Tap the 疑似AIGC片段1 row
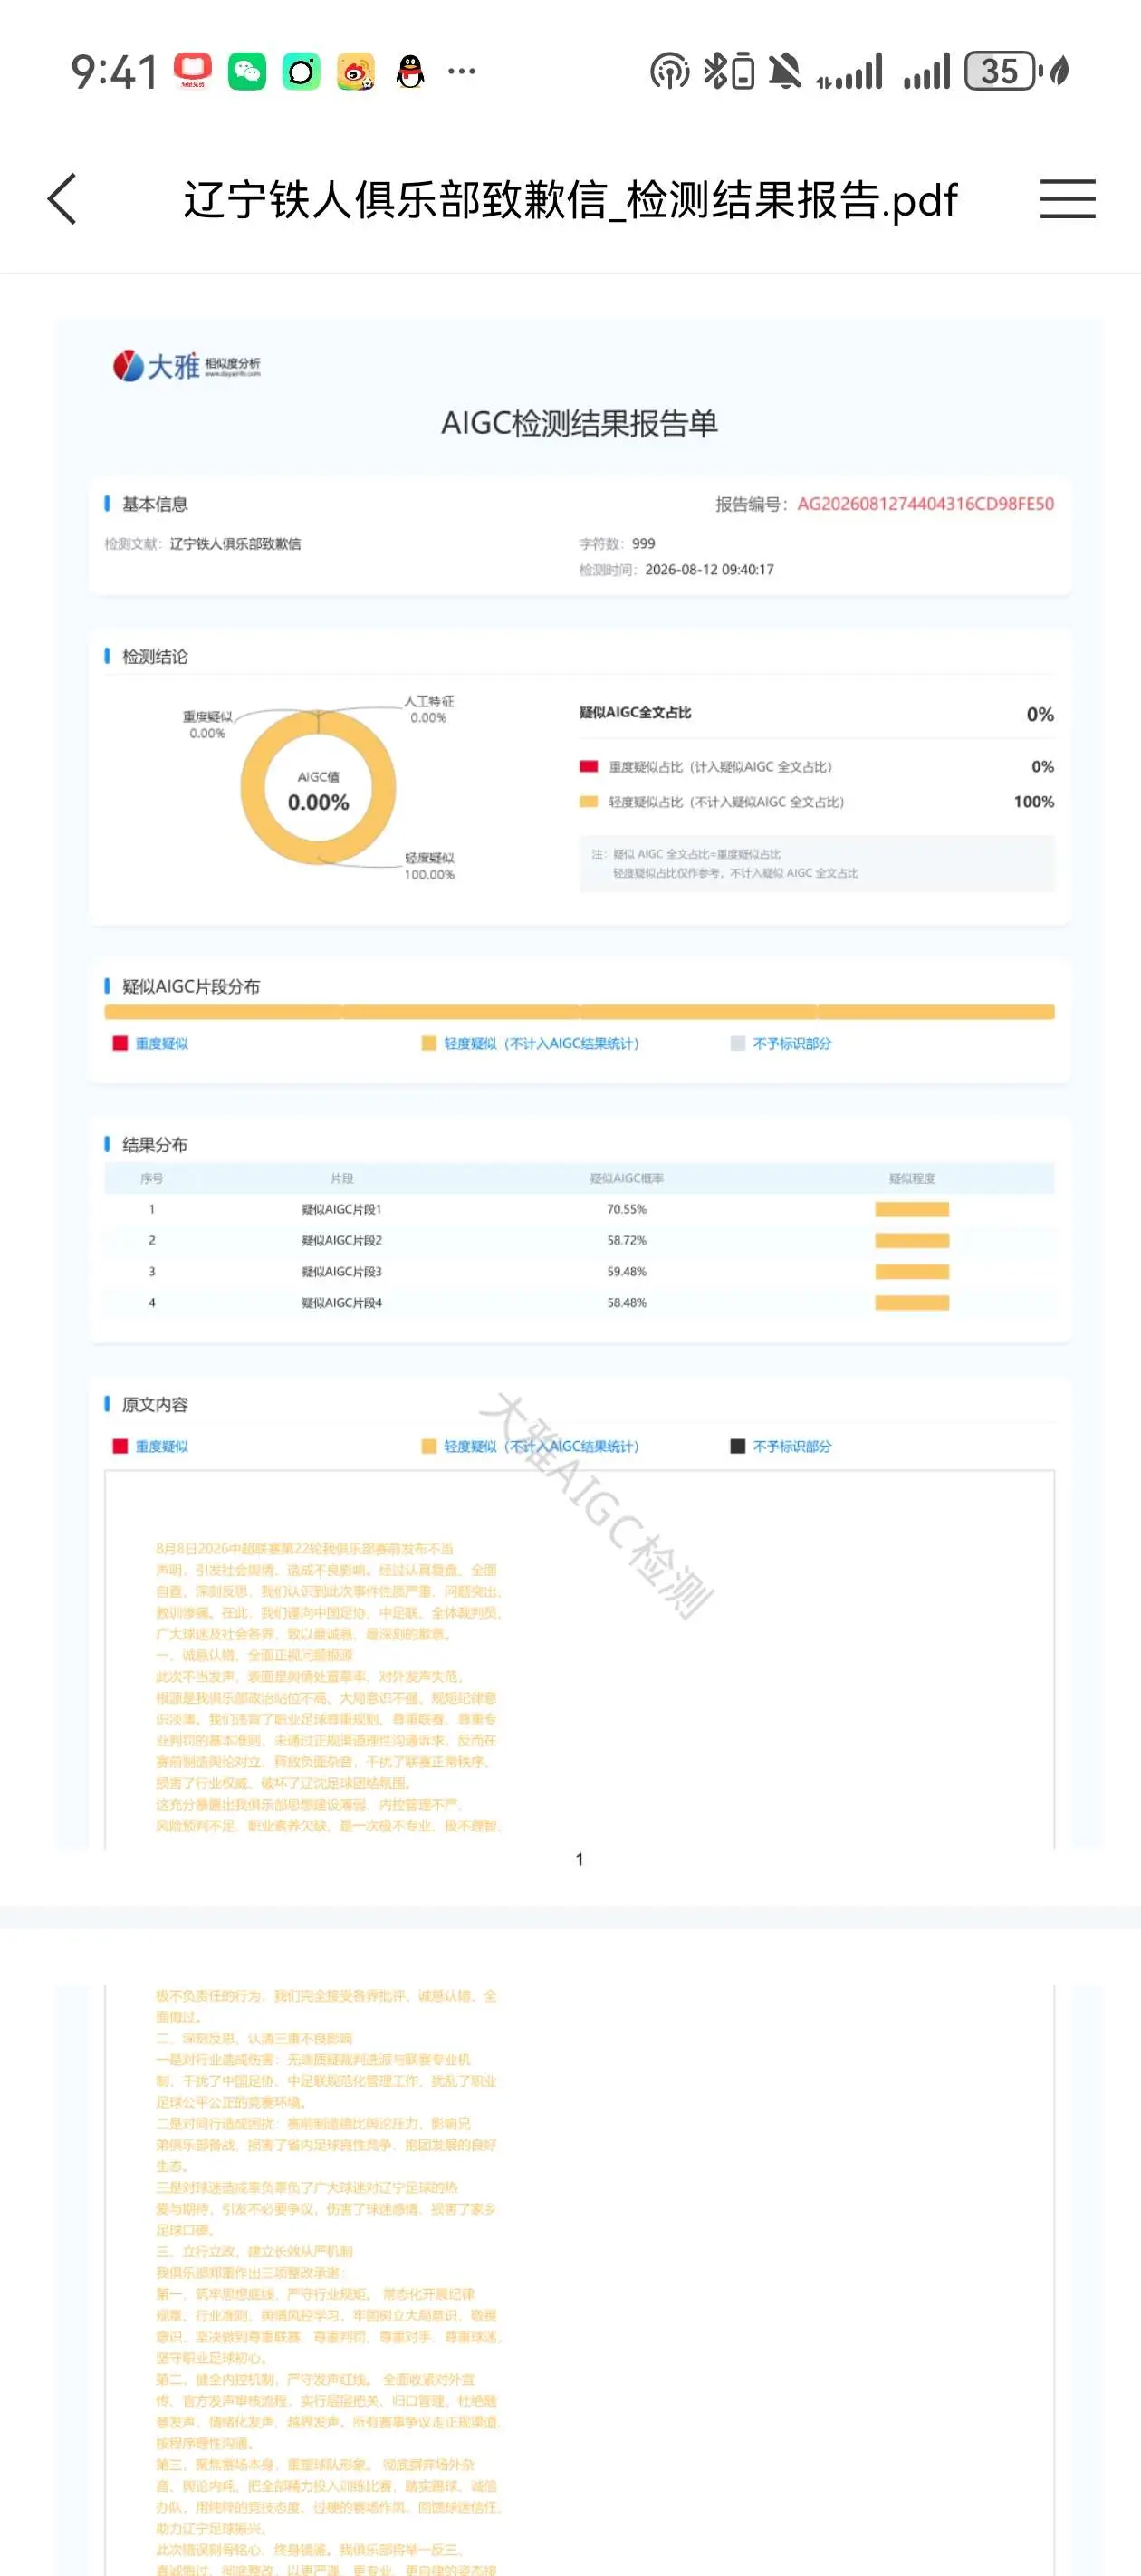1141x2576 pixels. [579, 1209]
